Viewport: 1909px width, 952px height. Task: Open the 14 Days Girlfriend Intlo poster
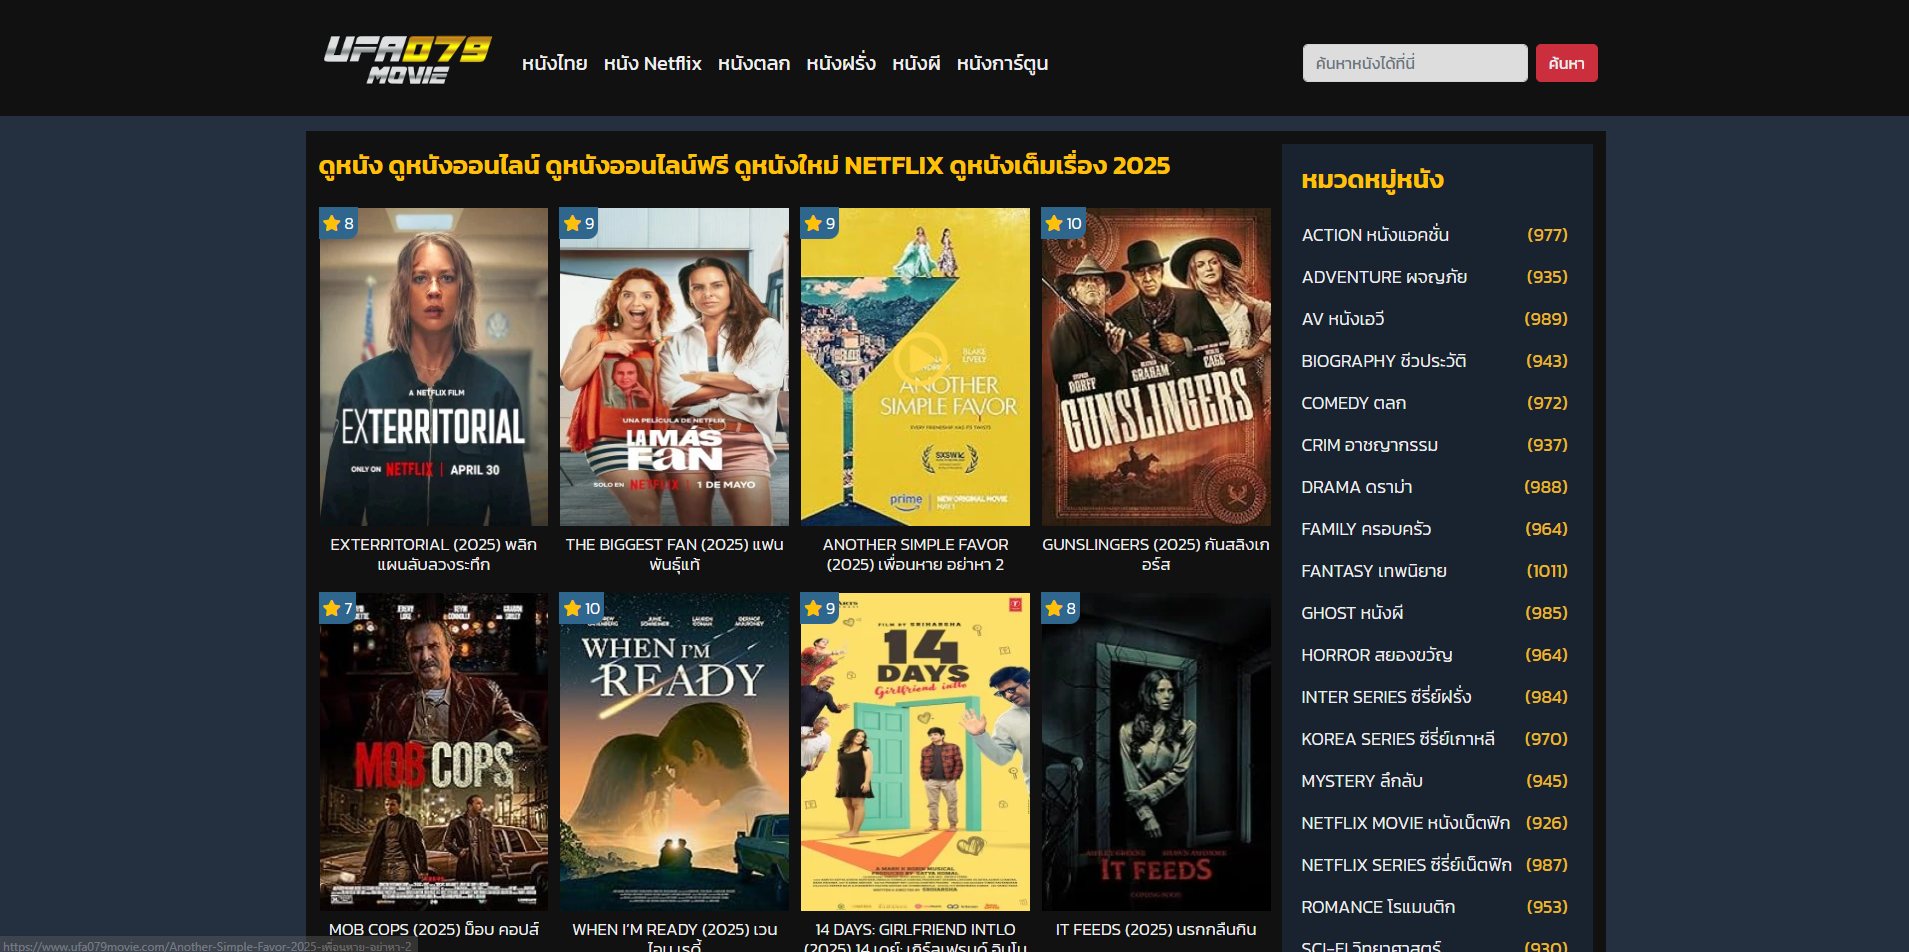(x=915, y=752)
